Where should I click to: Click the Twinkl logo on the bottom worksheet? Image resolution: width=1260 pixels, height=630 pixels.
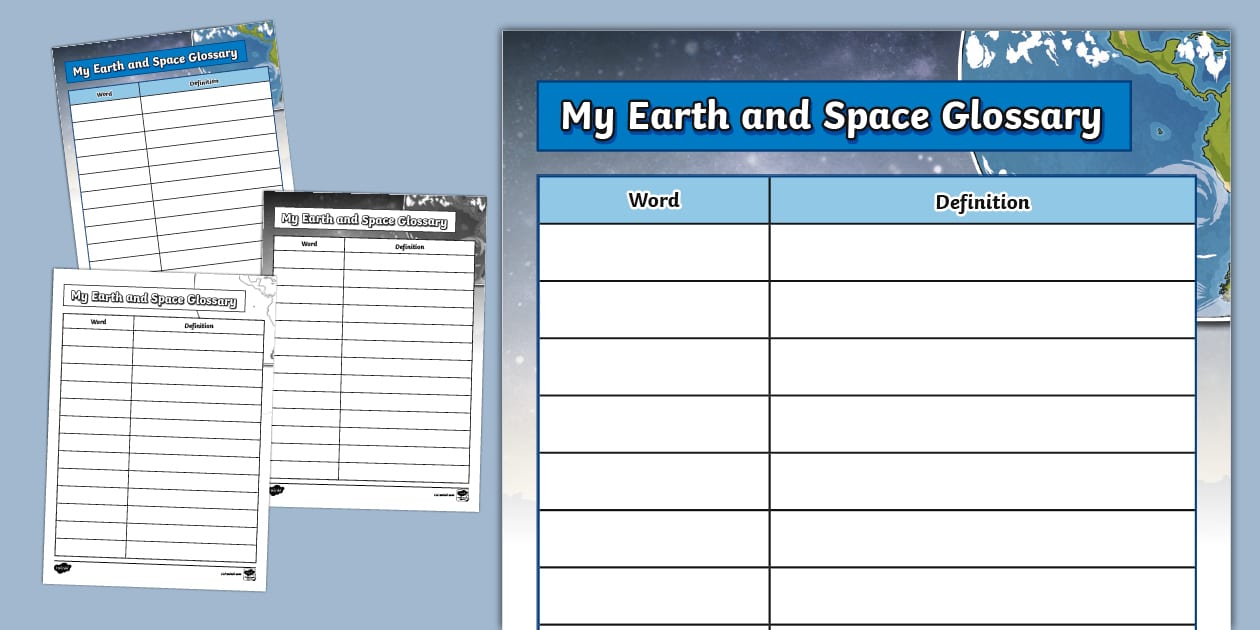tap(61, 568)
